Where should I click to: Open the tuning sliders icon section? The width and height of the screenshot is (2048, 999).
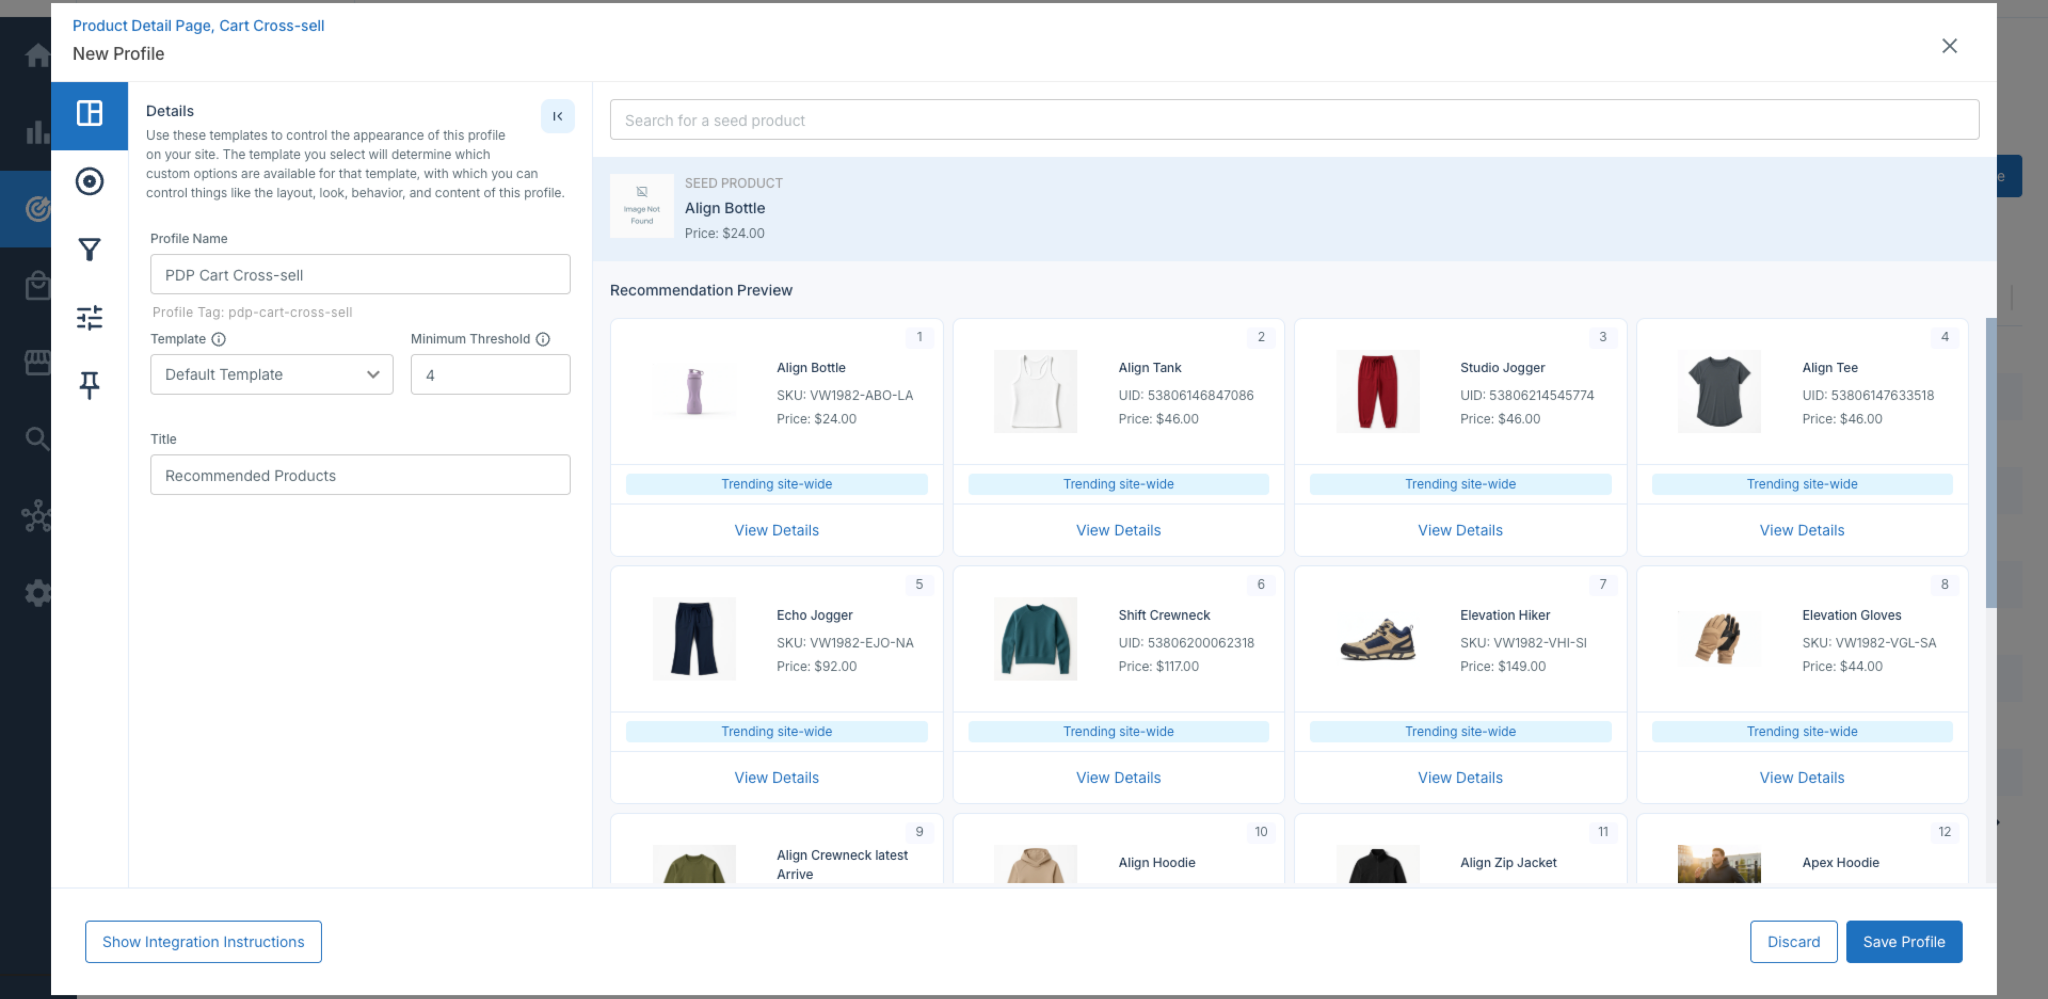click(89, 317)
